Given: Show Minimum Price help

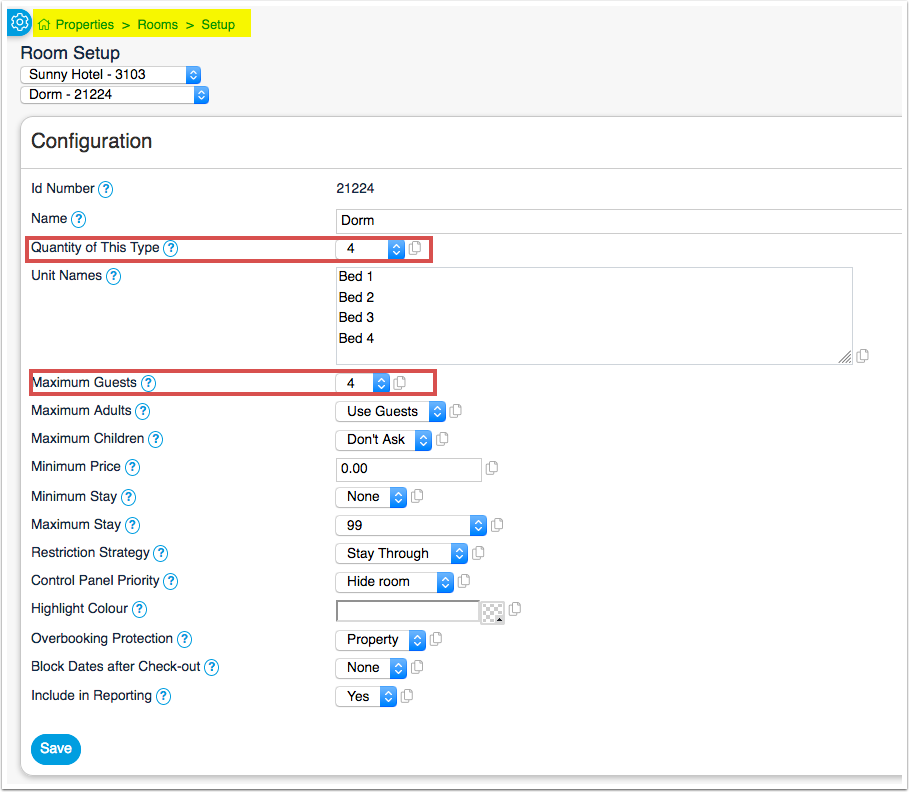Looking at the screenshot, I should click(x=132, y=467).
